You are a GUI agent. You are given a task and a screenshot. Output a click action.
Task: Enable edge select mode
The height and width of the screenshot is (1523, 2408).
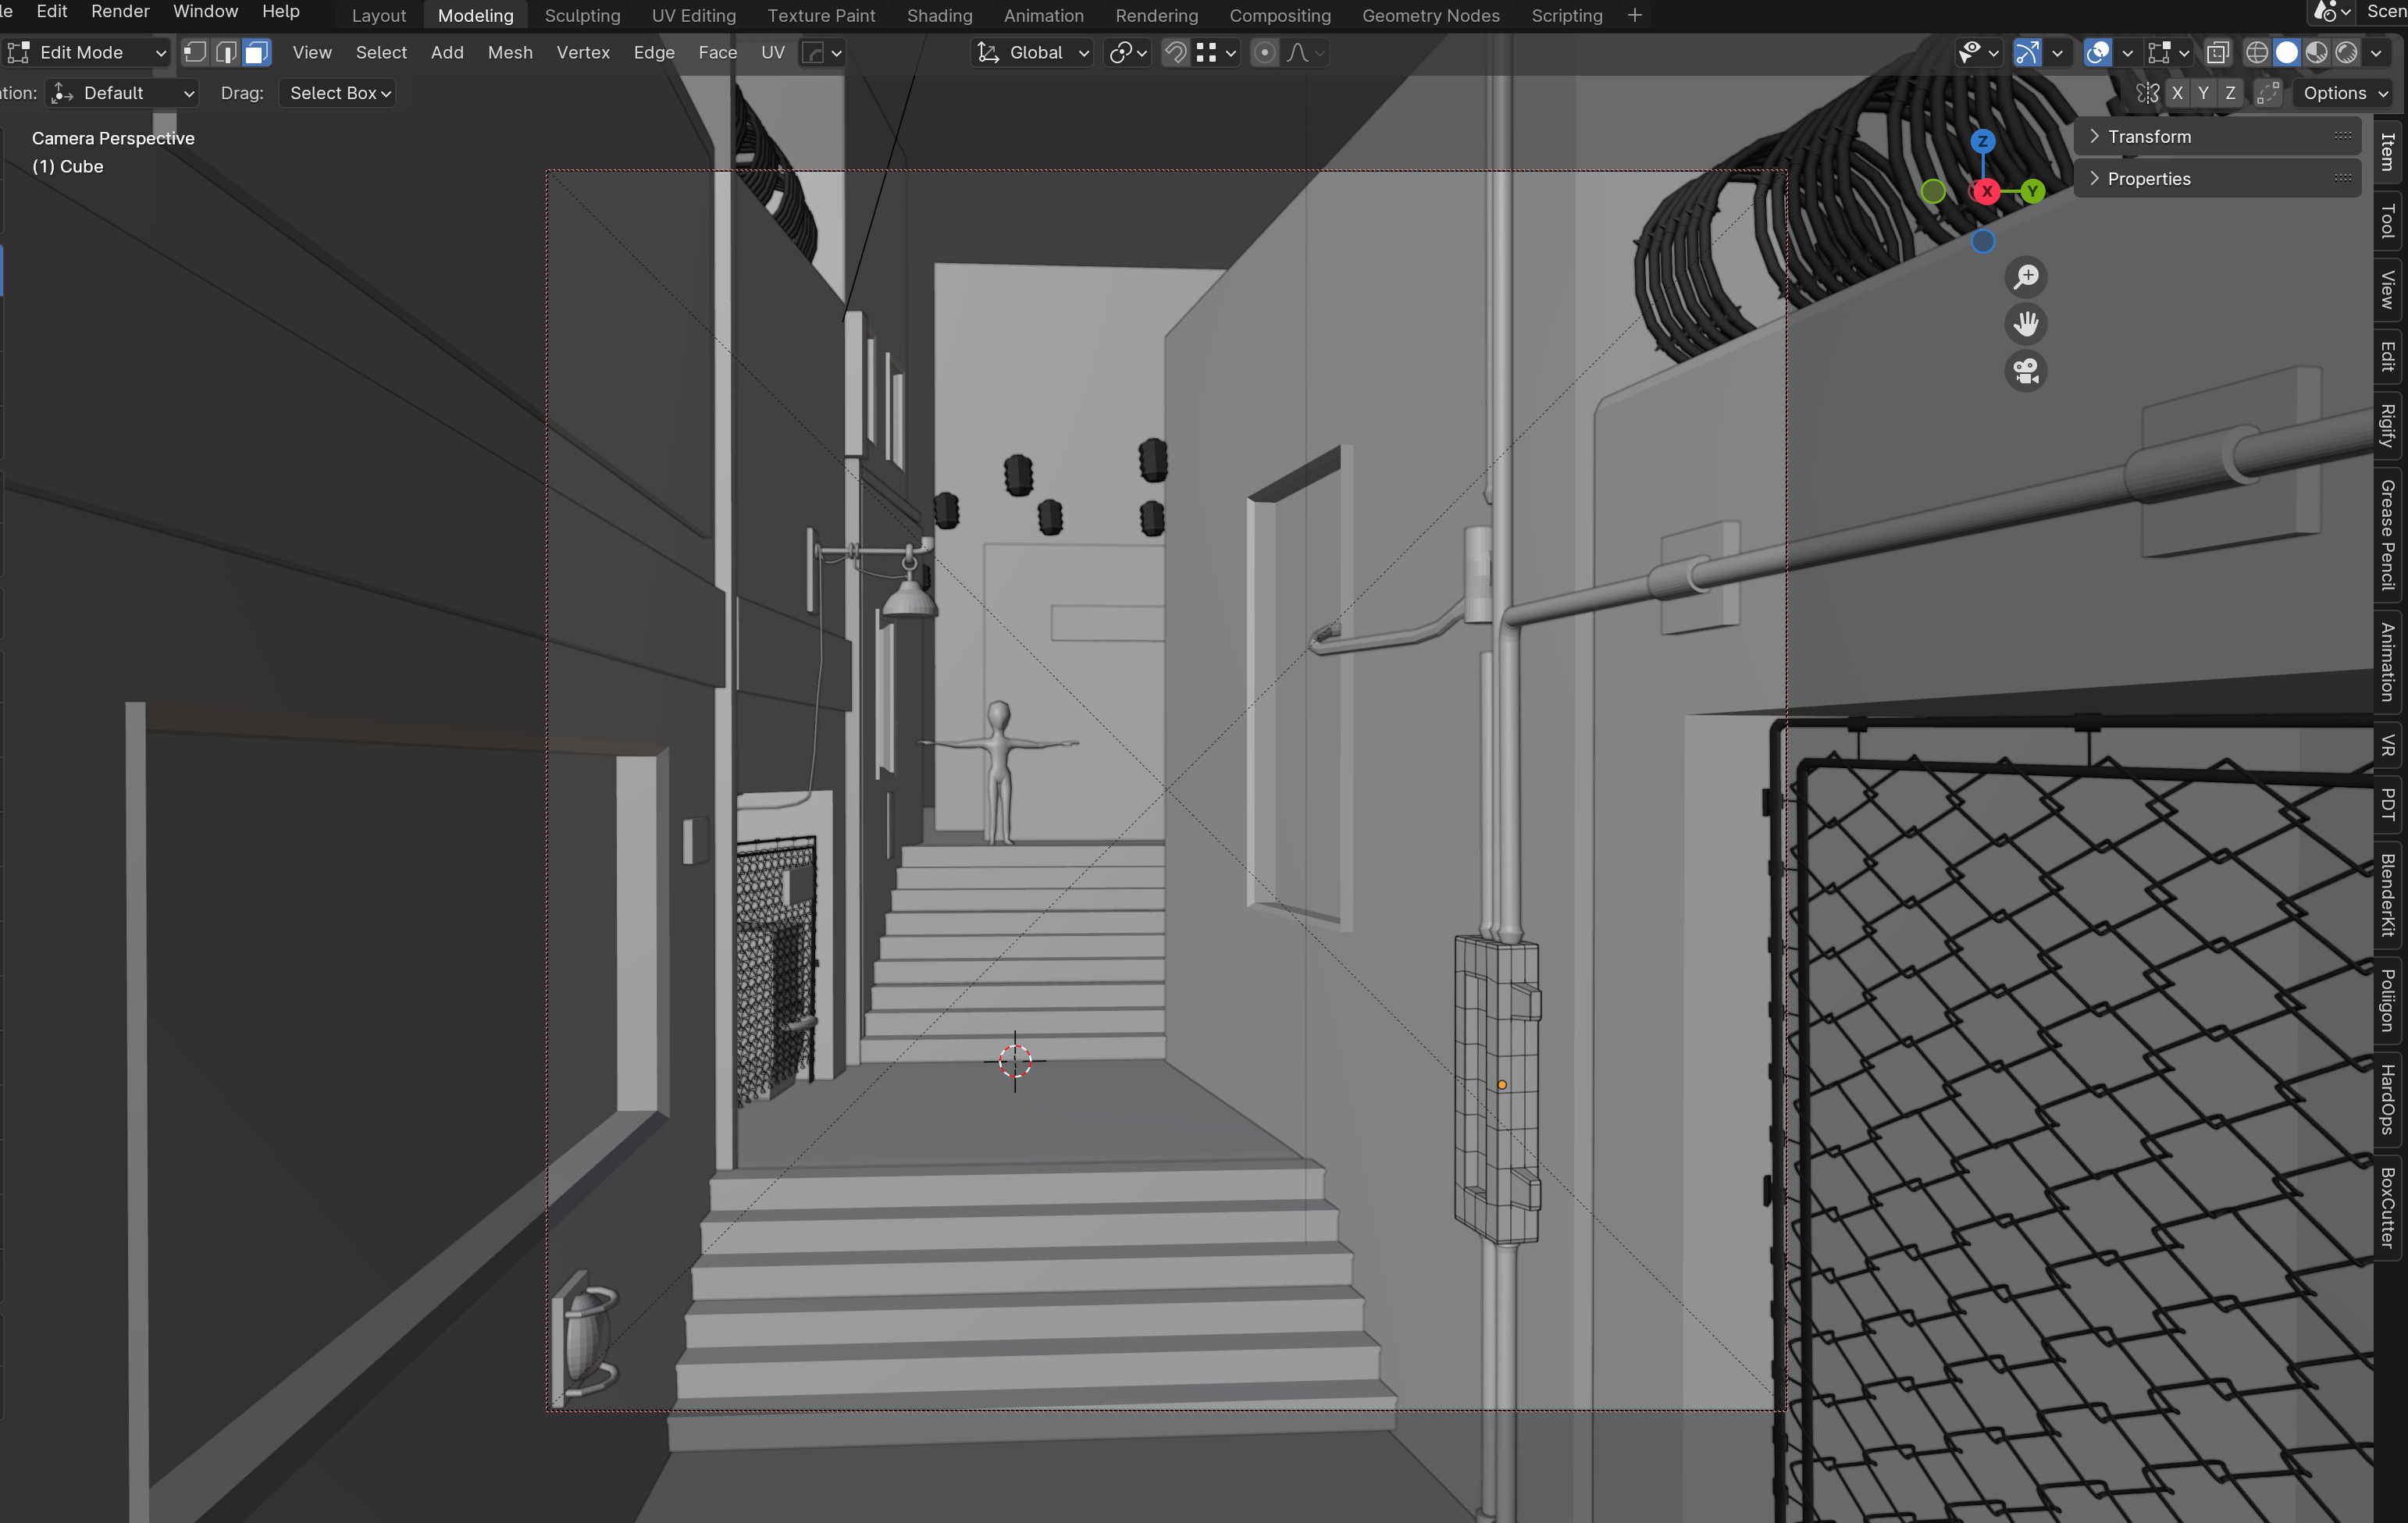tap(226, 52)
